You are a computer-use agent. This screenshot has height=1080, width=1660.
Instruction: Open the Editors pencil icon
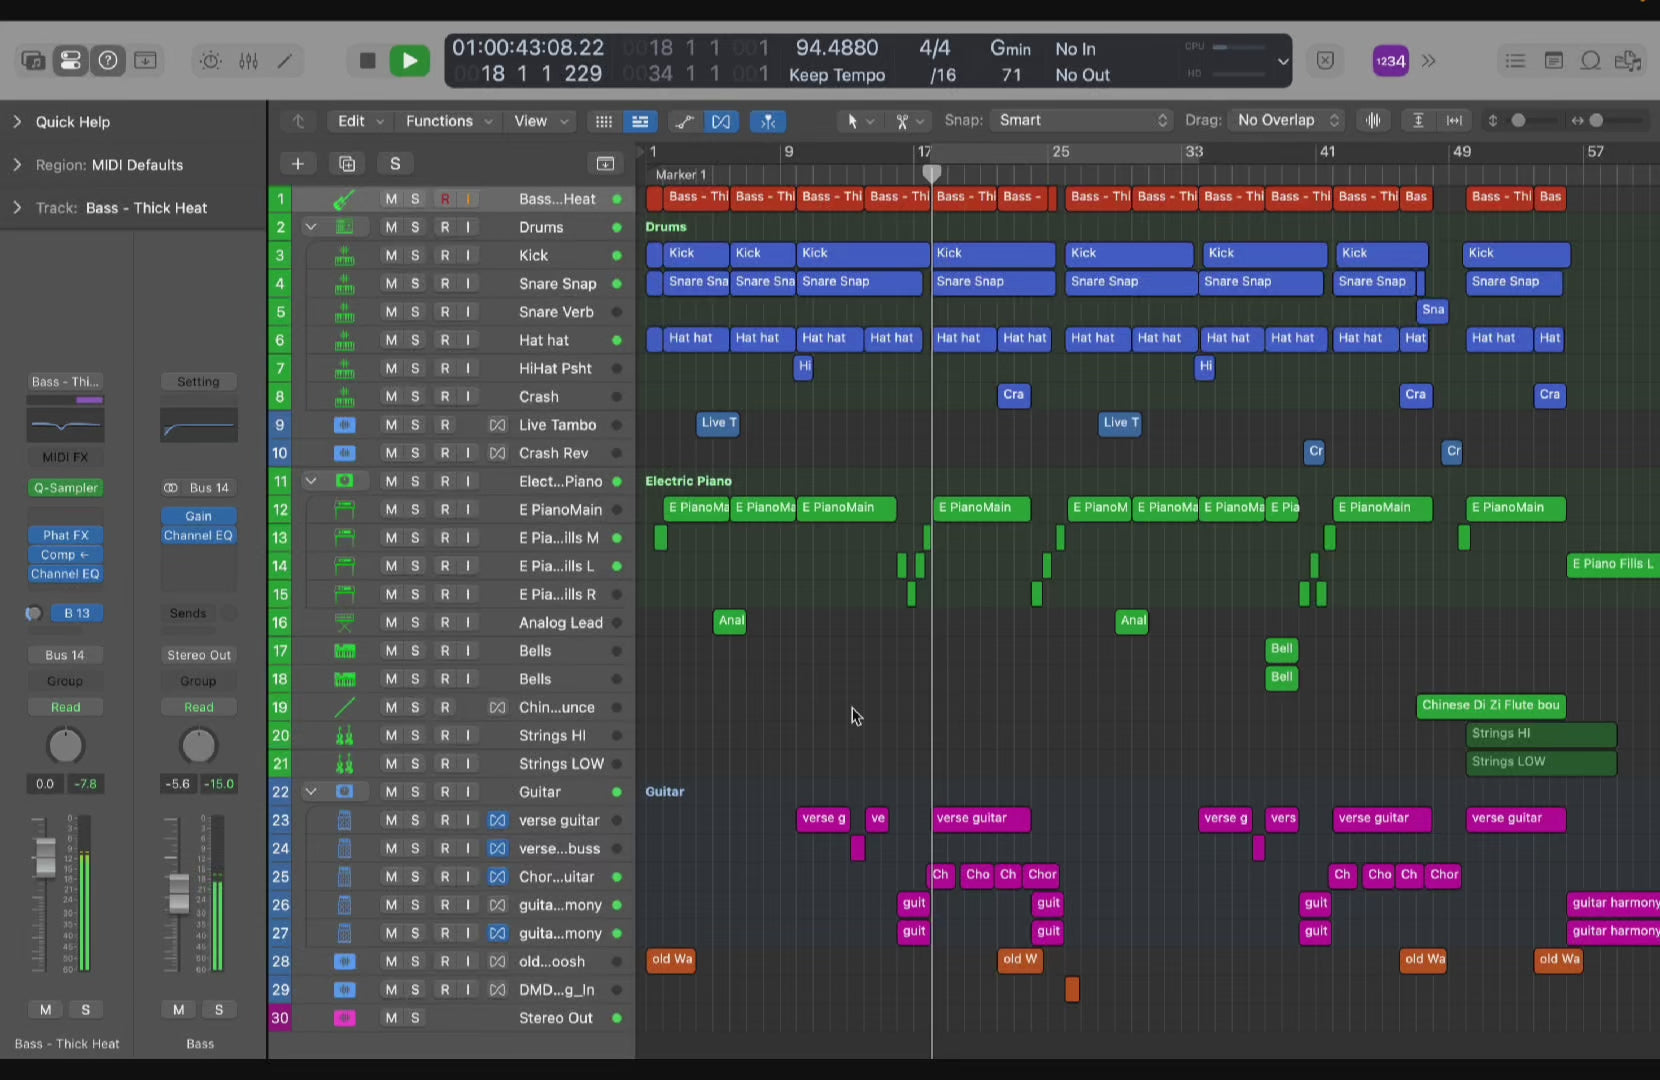coord(285,61)
